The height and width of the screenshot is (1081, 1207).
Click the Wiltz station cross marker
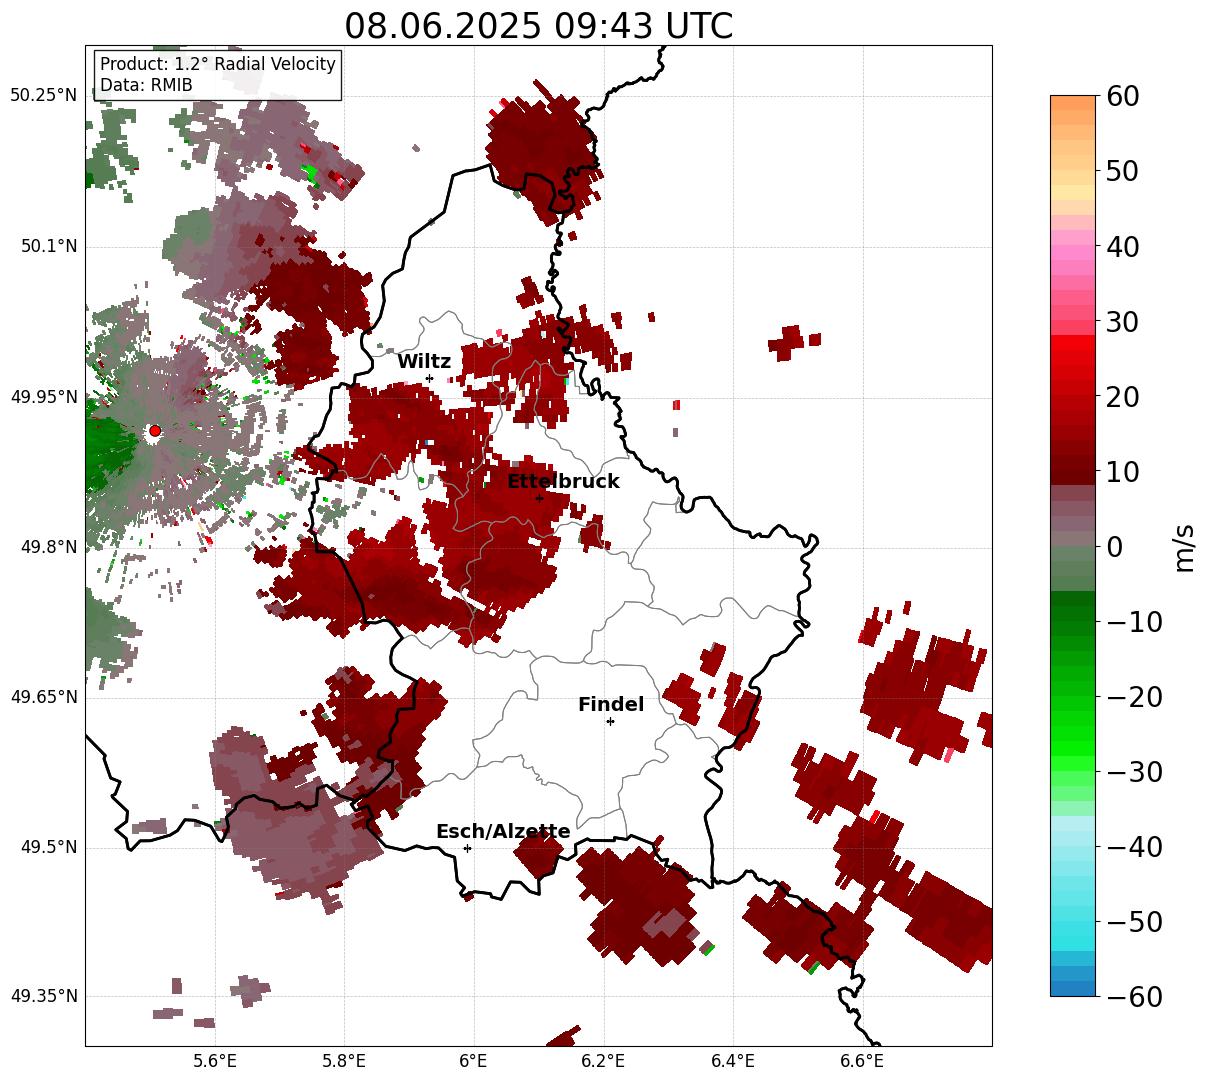coord(429,378)
